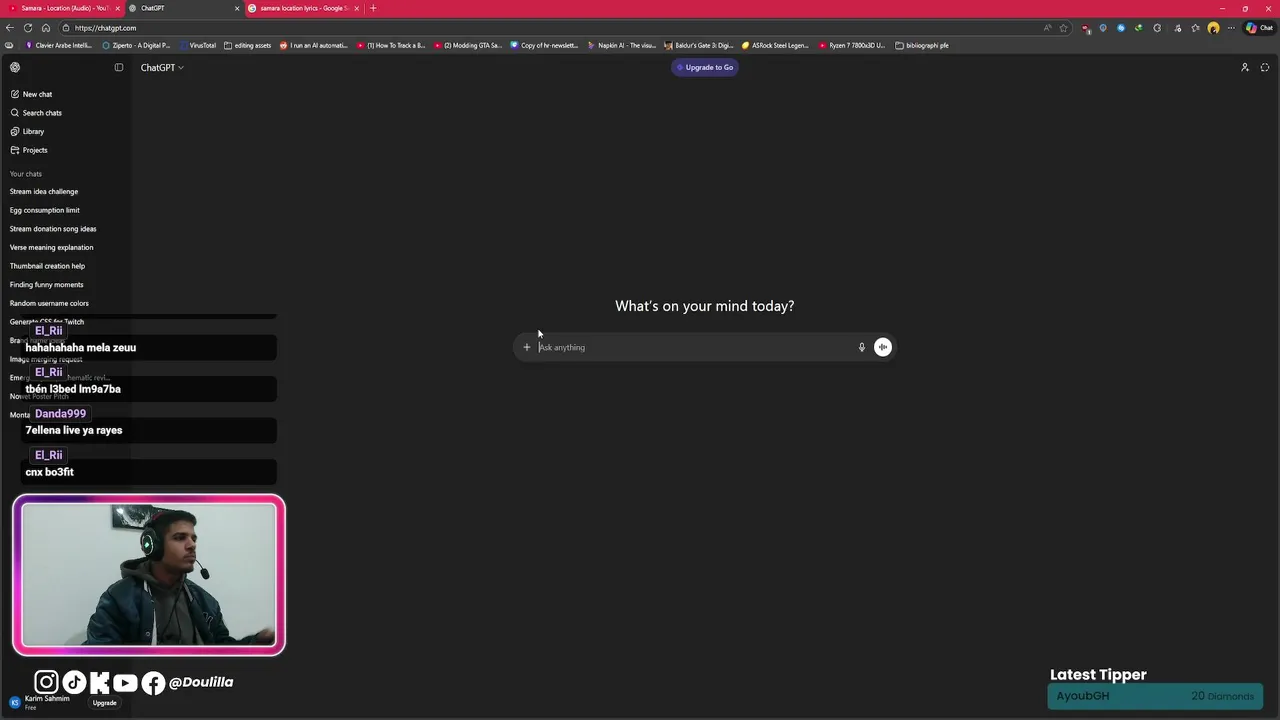
Task: Open the I run an AI automati... bookmark
Action: (x=314, y=45)
